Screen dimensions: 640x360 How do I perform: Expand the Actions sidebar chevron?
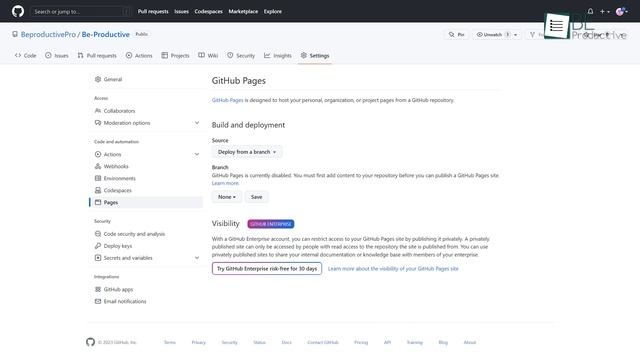[x=197, y=154]
